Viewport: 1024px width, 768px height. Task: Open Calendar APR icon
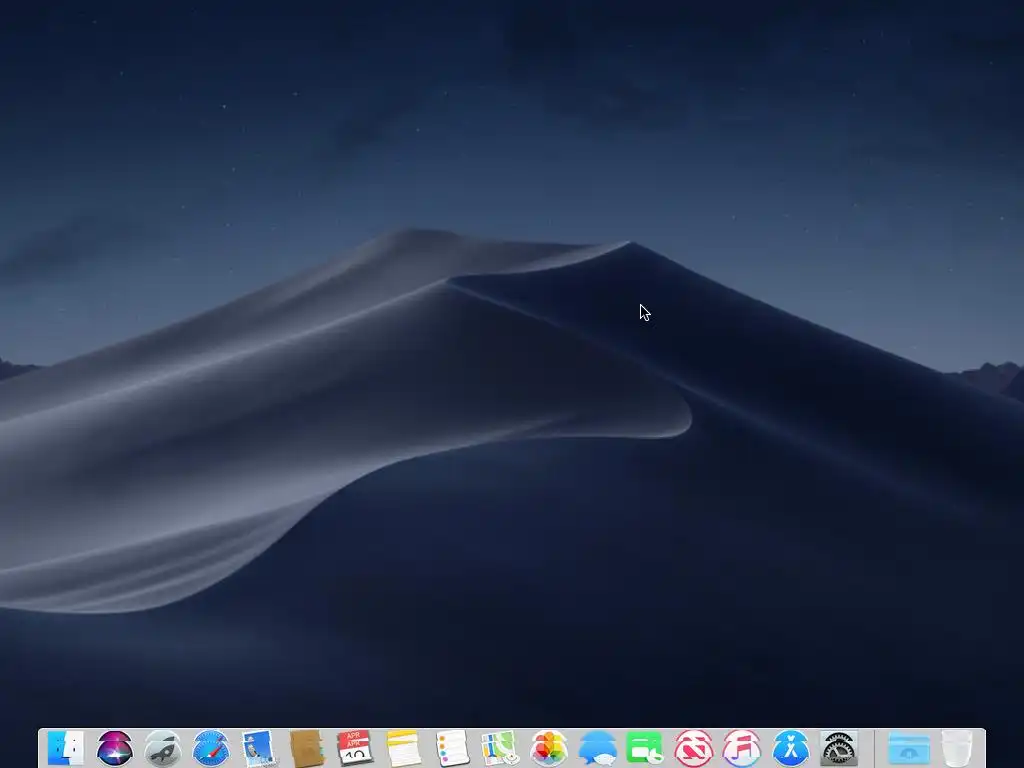(355, 748)
